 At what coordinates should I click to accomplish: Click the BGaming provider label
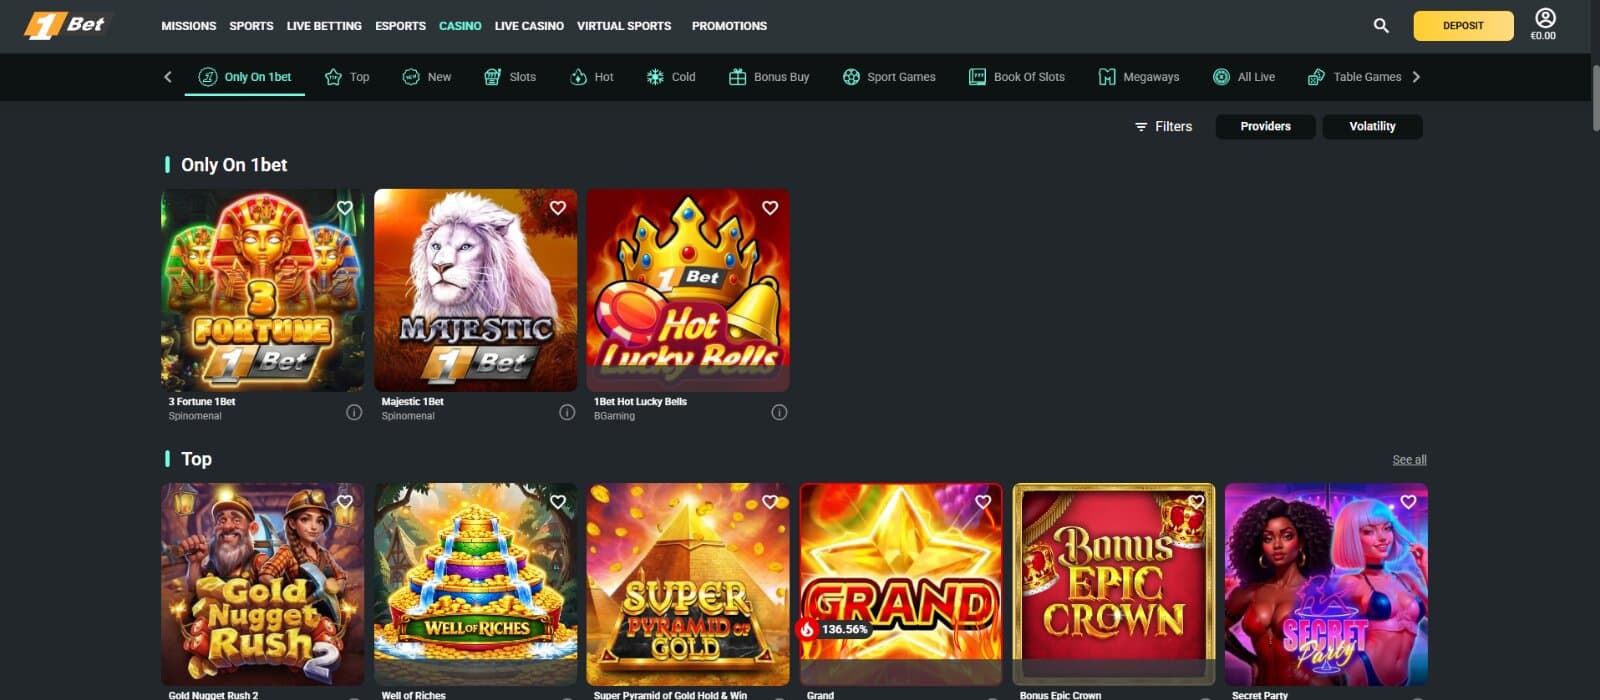click(614, 416)
